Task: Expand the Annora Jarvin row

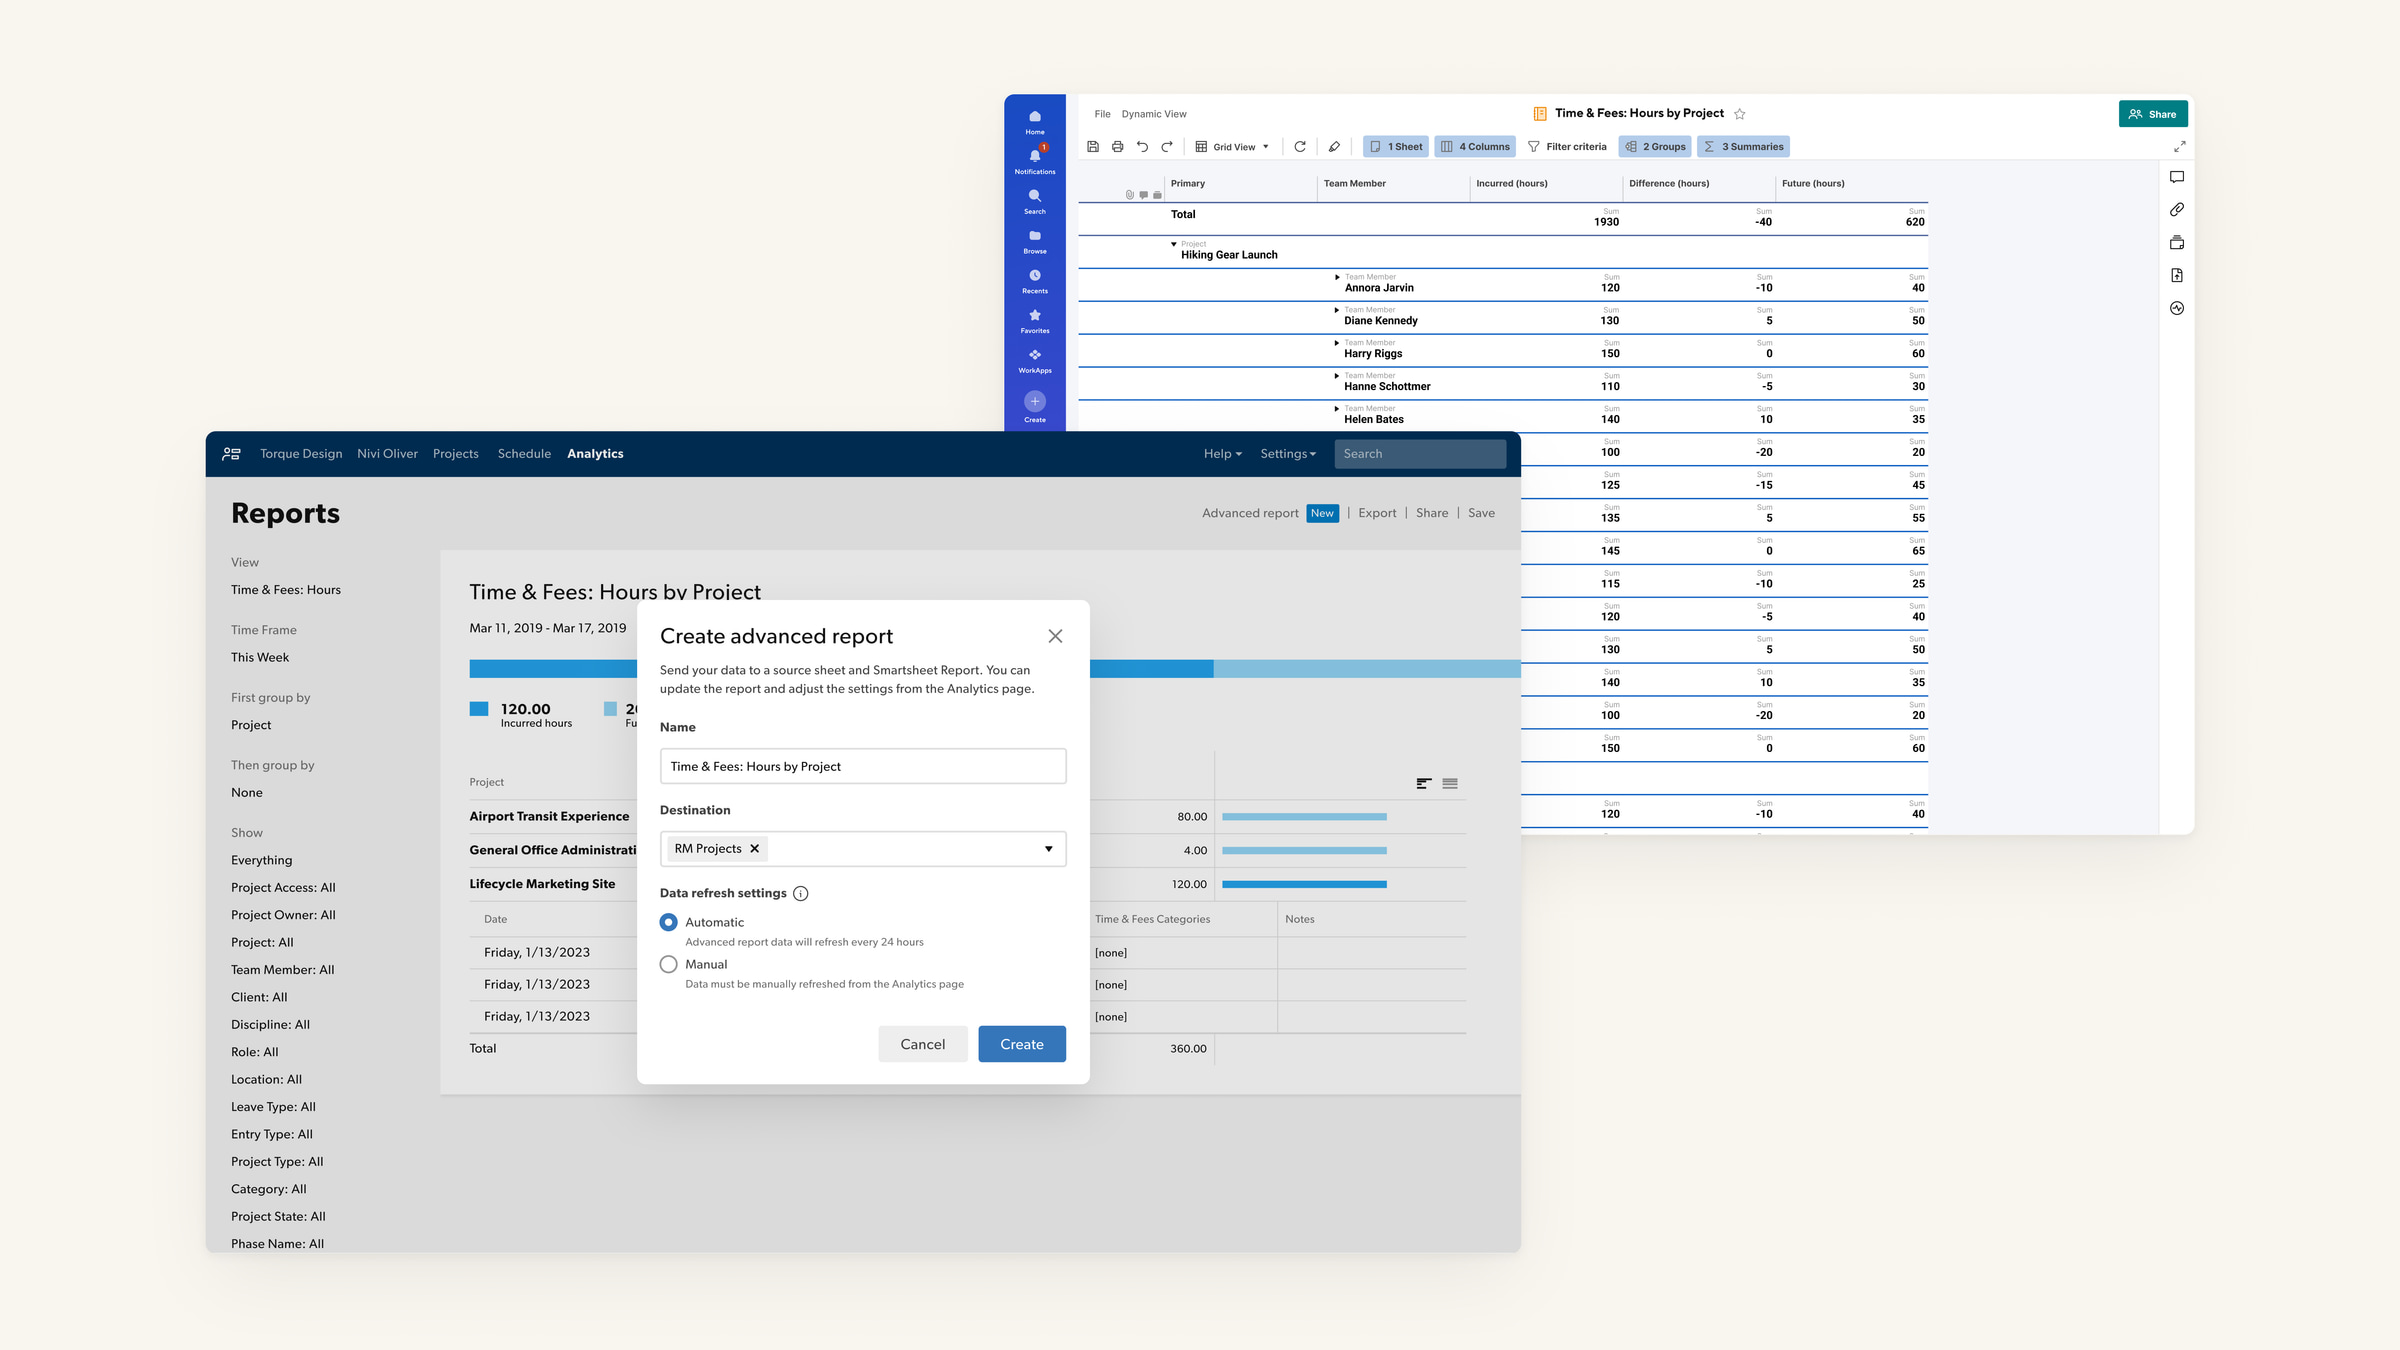Action: 1337,277
